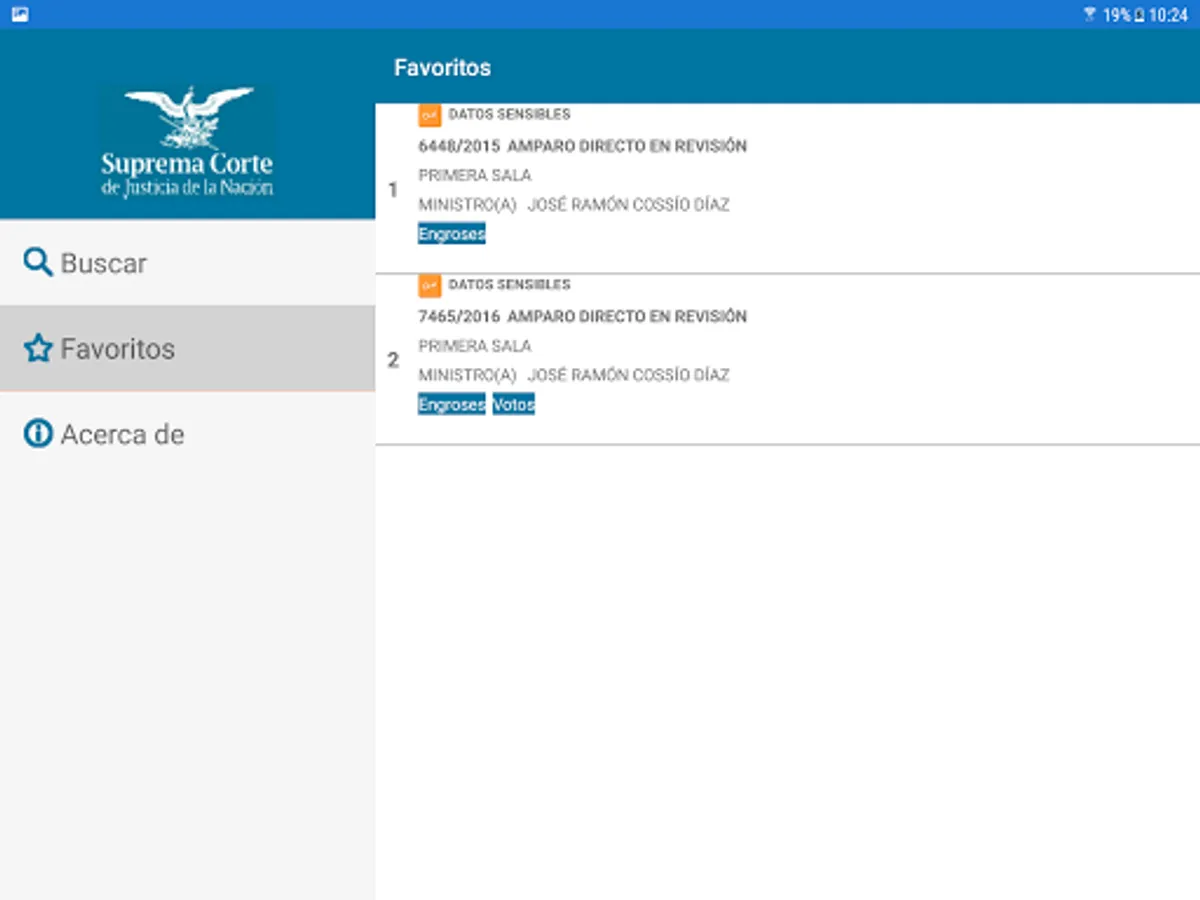The width and height of the screenshot is (1200, 900).
Task: Click the Favoritos star icon
Action: coord(37,349)
